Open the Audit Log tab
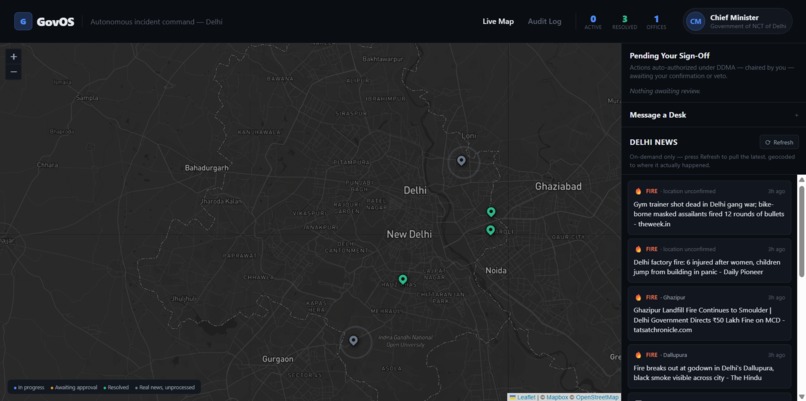Screen dimensions: 806x401 (544, 22)
